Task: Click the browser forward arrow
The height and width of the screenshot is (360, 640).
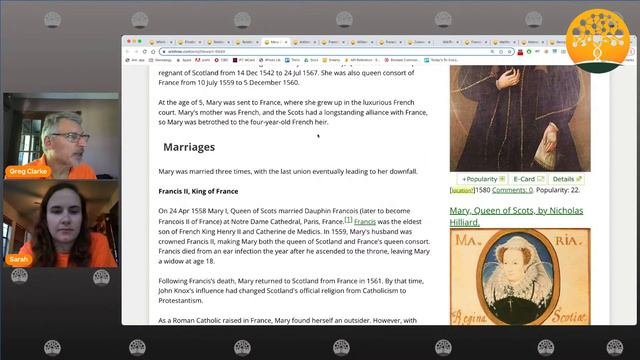Action: click(x=136, y=52)
